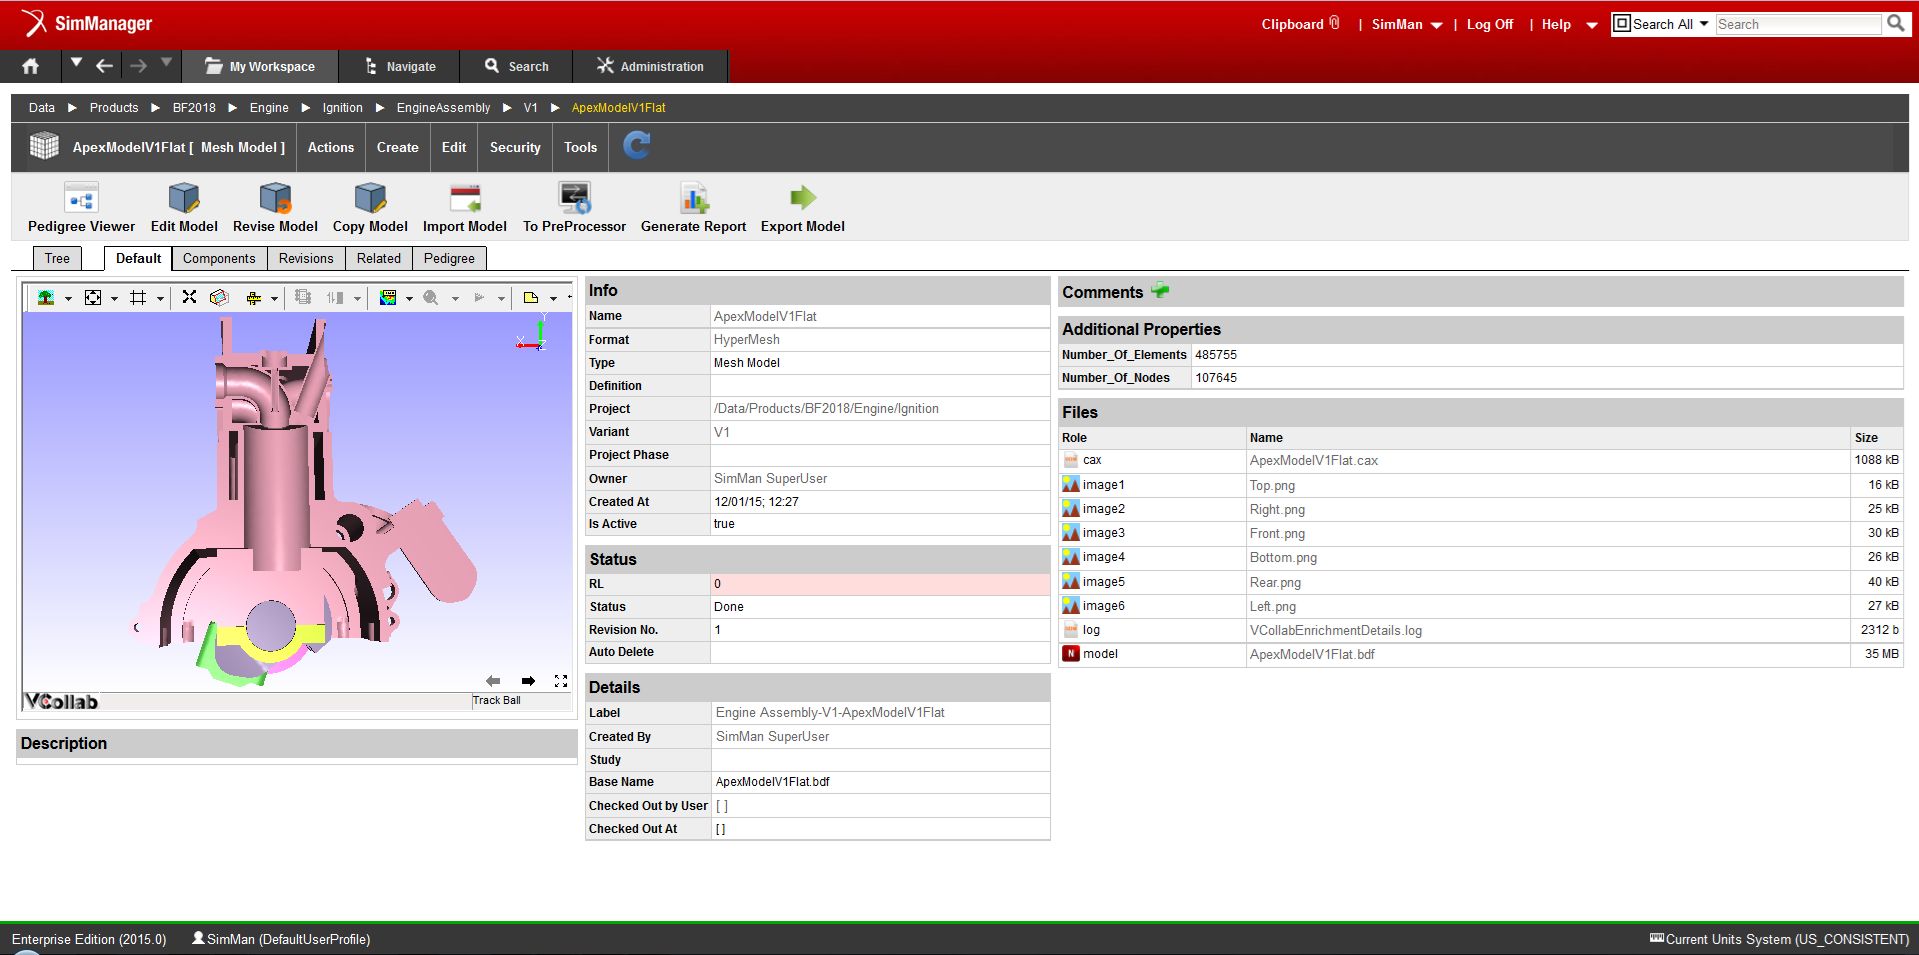Click the ApexModelV1Flat.cax file name
1919x955 pixels.
coord(1313,461)
